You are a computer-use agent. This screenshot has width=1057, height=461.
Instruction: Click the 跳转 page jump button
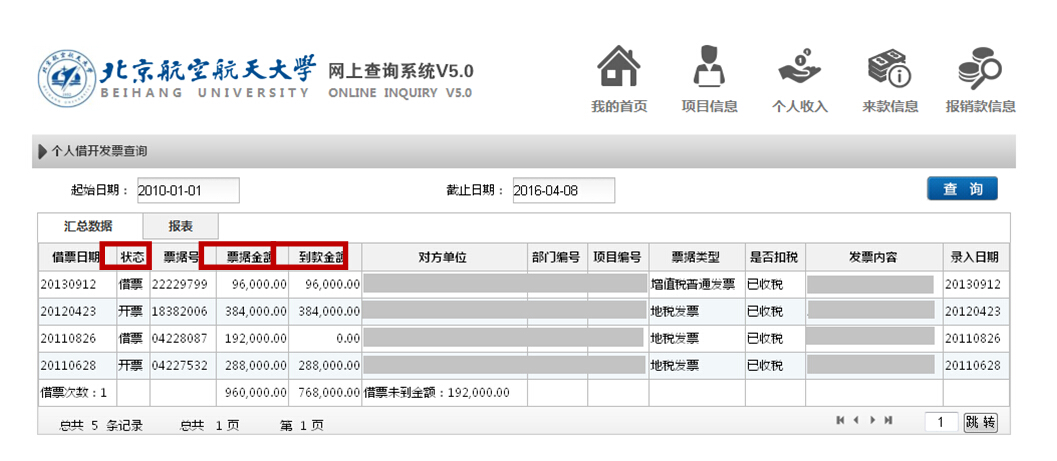point(980,423)
